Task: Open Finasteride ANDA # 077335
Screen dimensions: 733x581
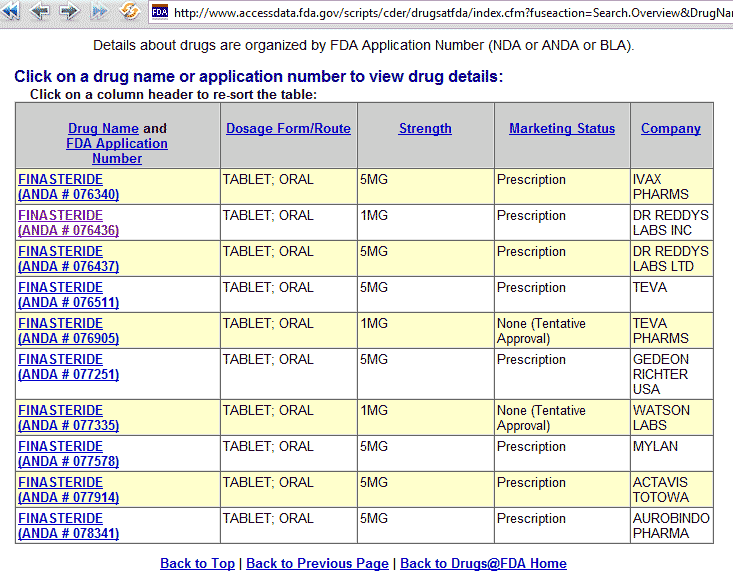Action: 69,417
